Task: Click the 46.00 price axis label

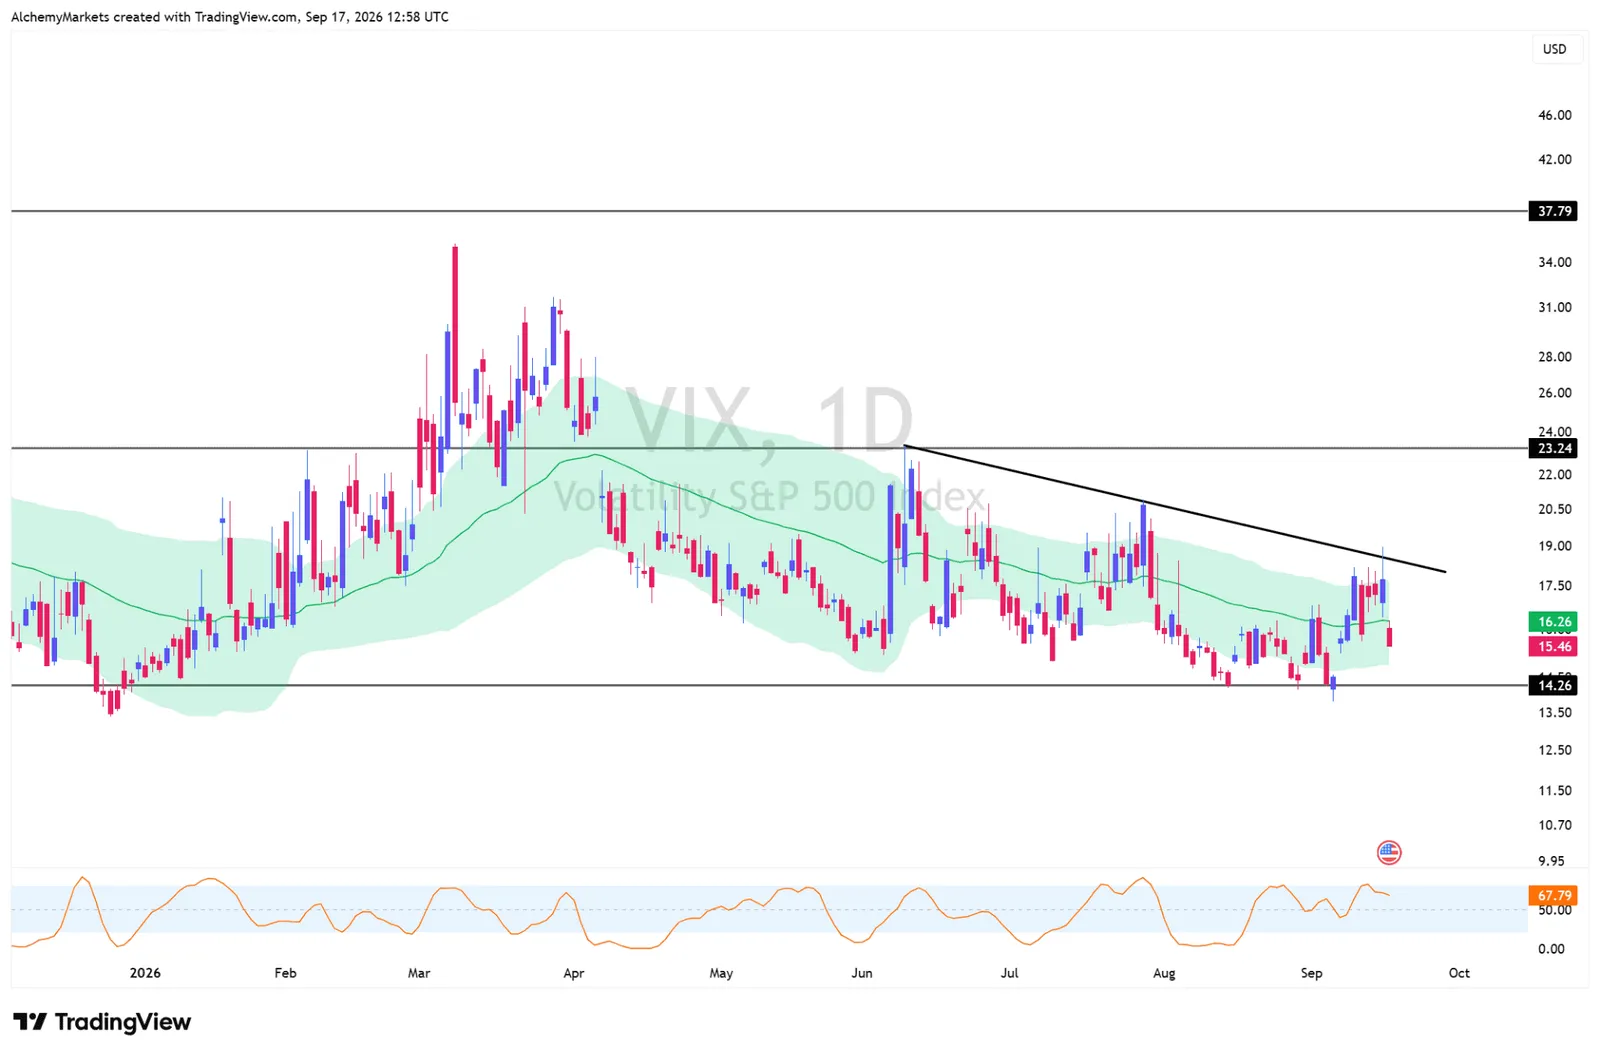Action: 1554,115
